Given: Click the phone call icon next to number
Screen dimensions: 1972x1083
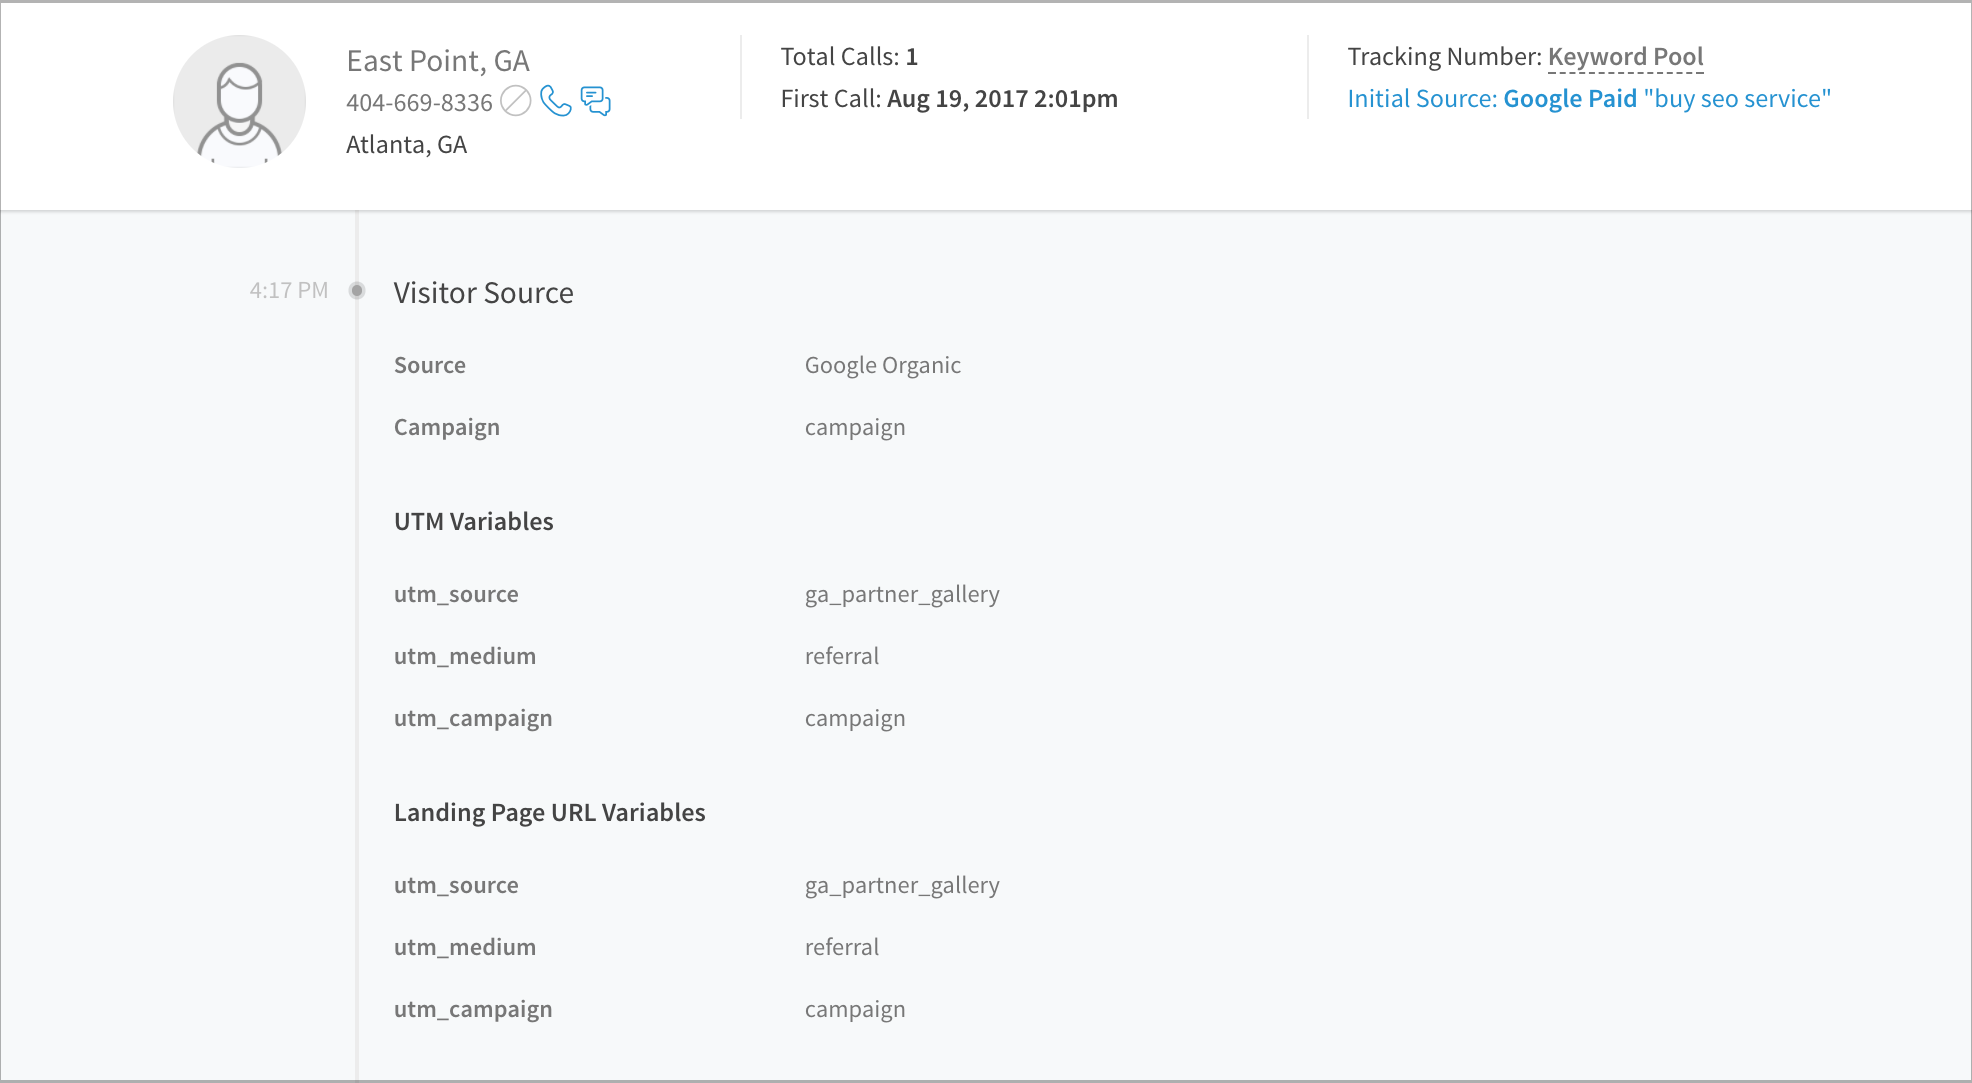Looking at the screenshot, I should [x=556, y=100].
